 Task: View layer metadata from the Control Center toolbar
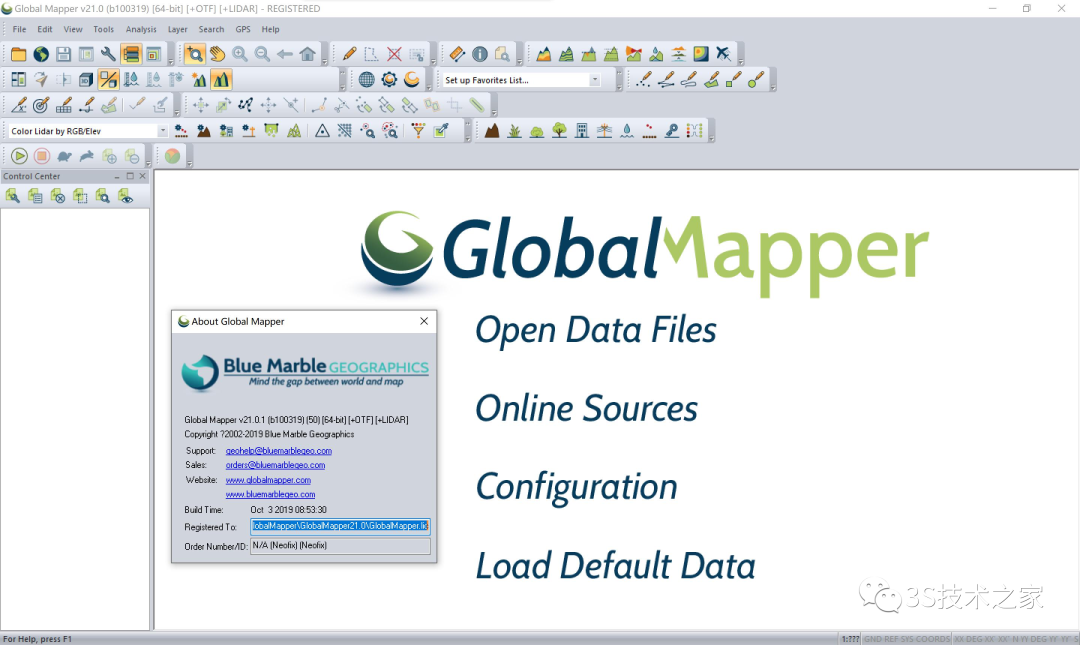coord(35,196)
